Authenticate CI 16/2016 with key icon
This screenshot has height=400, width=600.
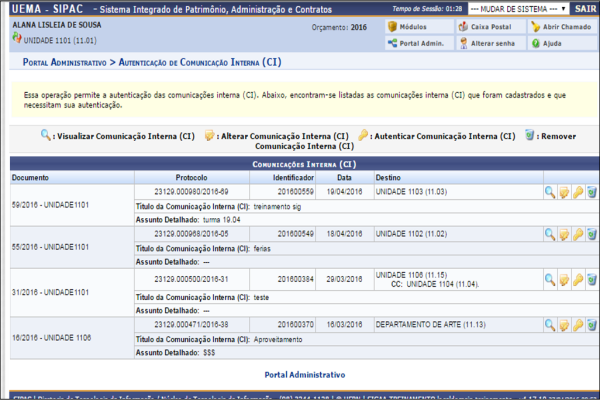(x=578, y=325)
